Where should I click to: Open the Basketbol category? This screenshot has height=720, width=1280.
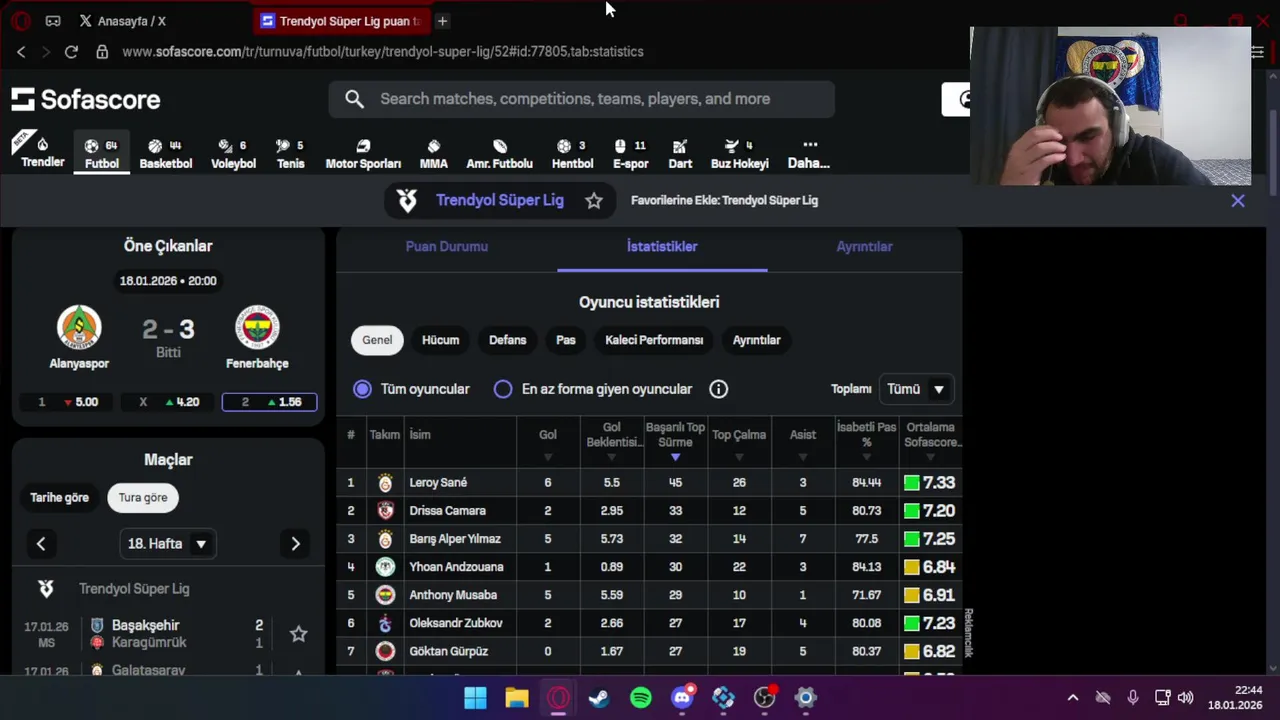(165, 153)
